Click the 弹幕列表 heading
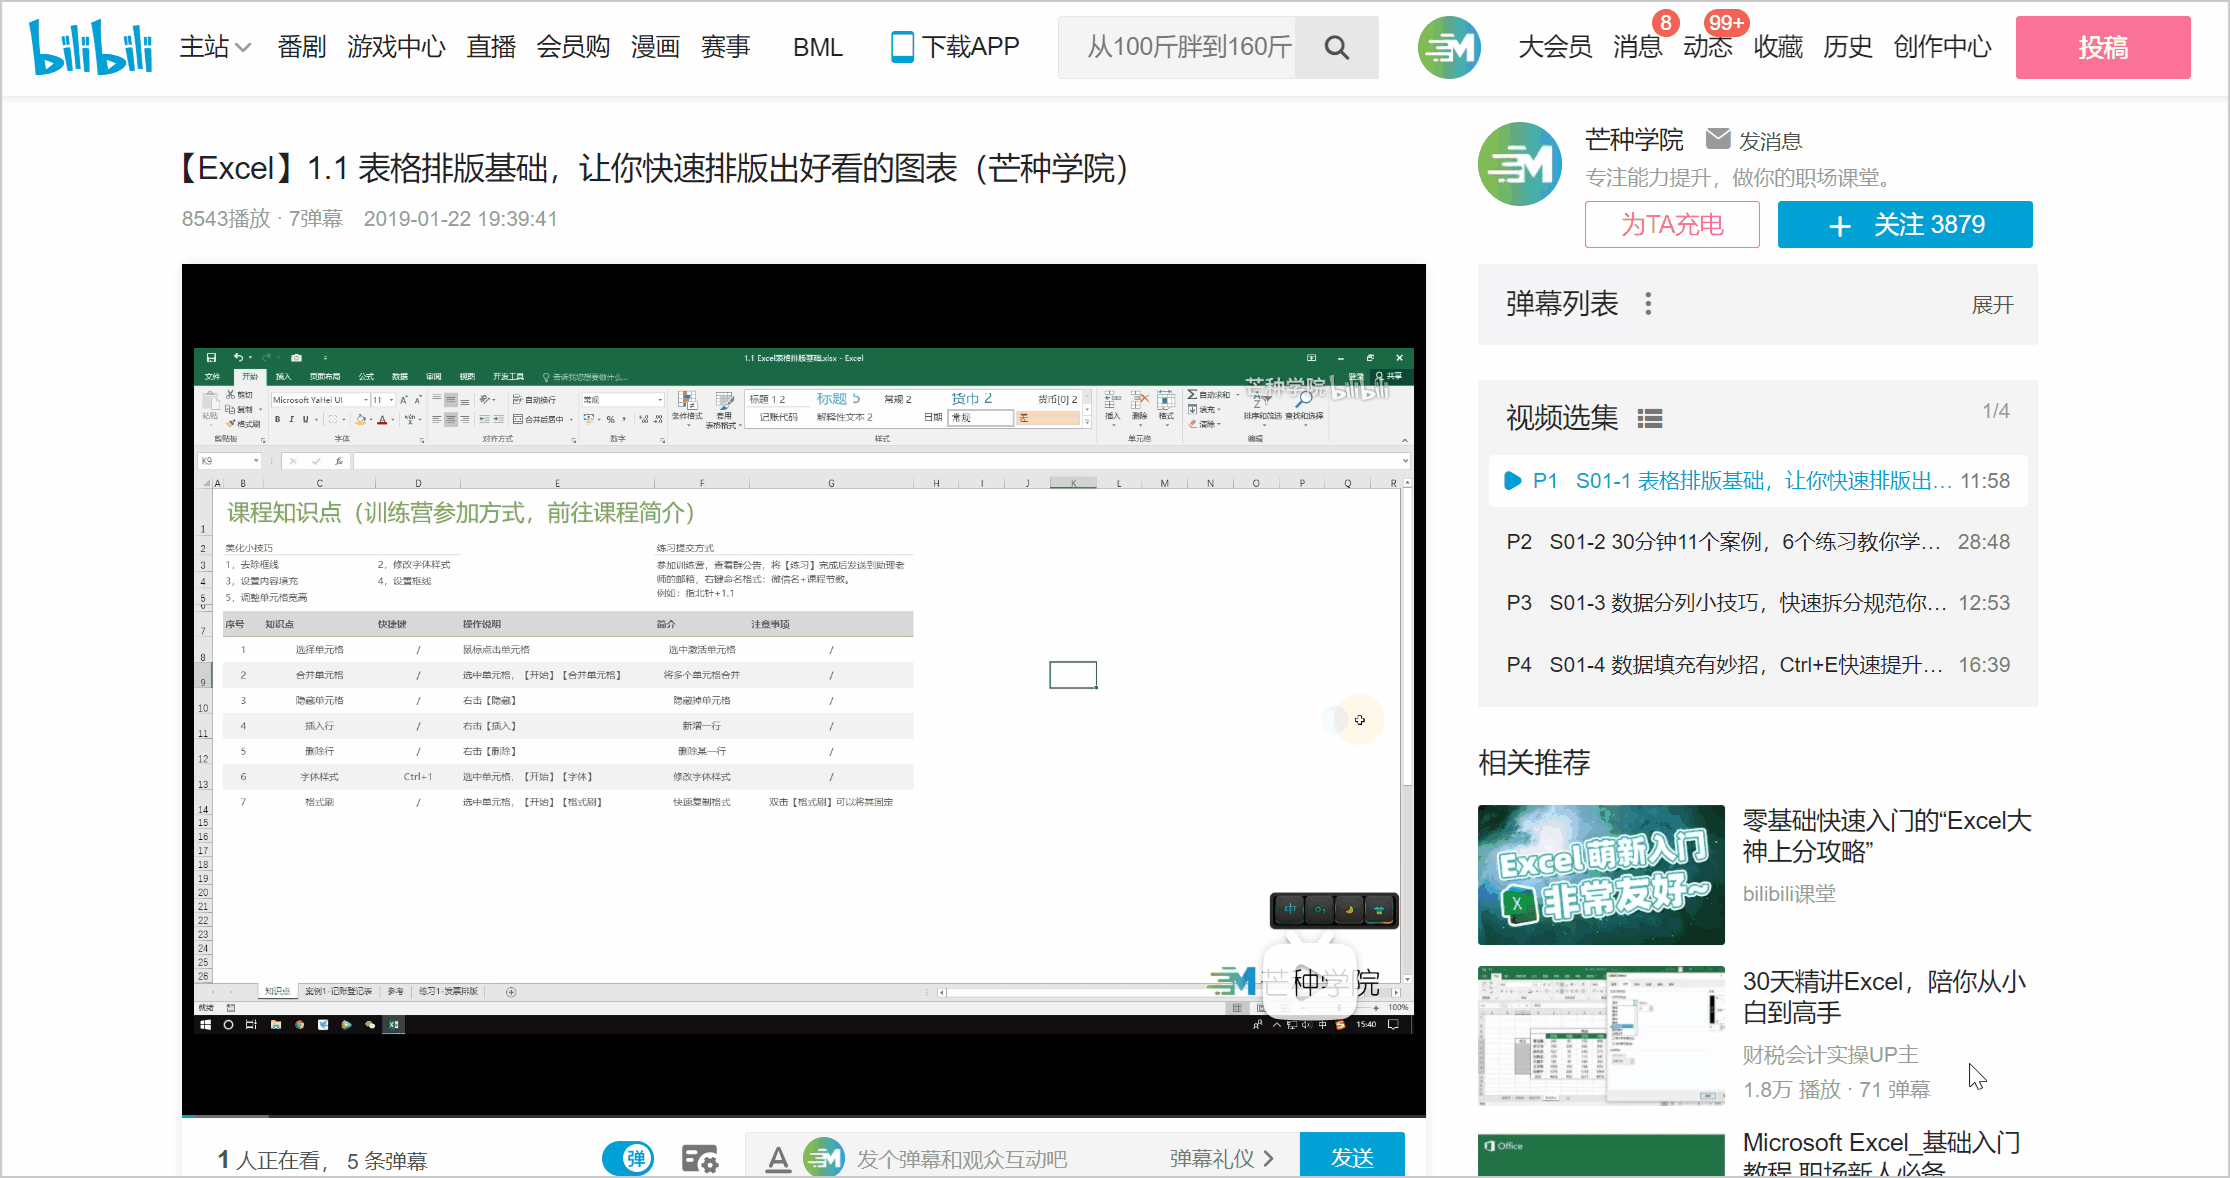 click(1562, 304)
